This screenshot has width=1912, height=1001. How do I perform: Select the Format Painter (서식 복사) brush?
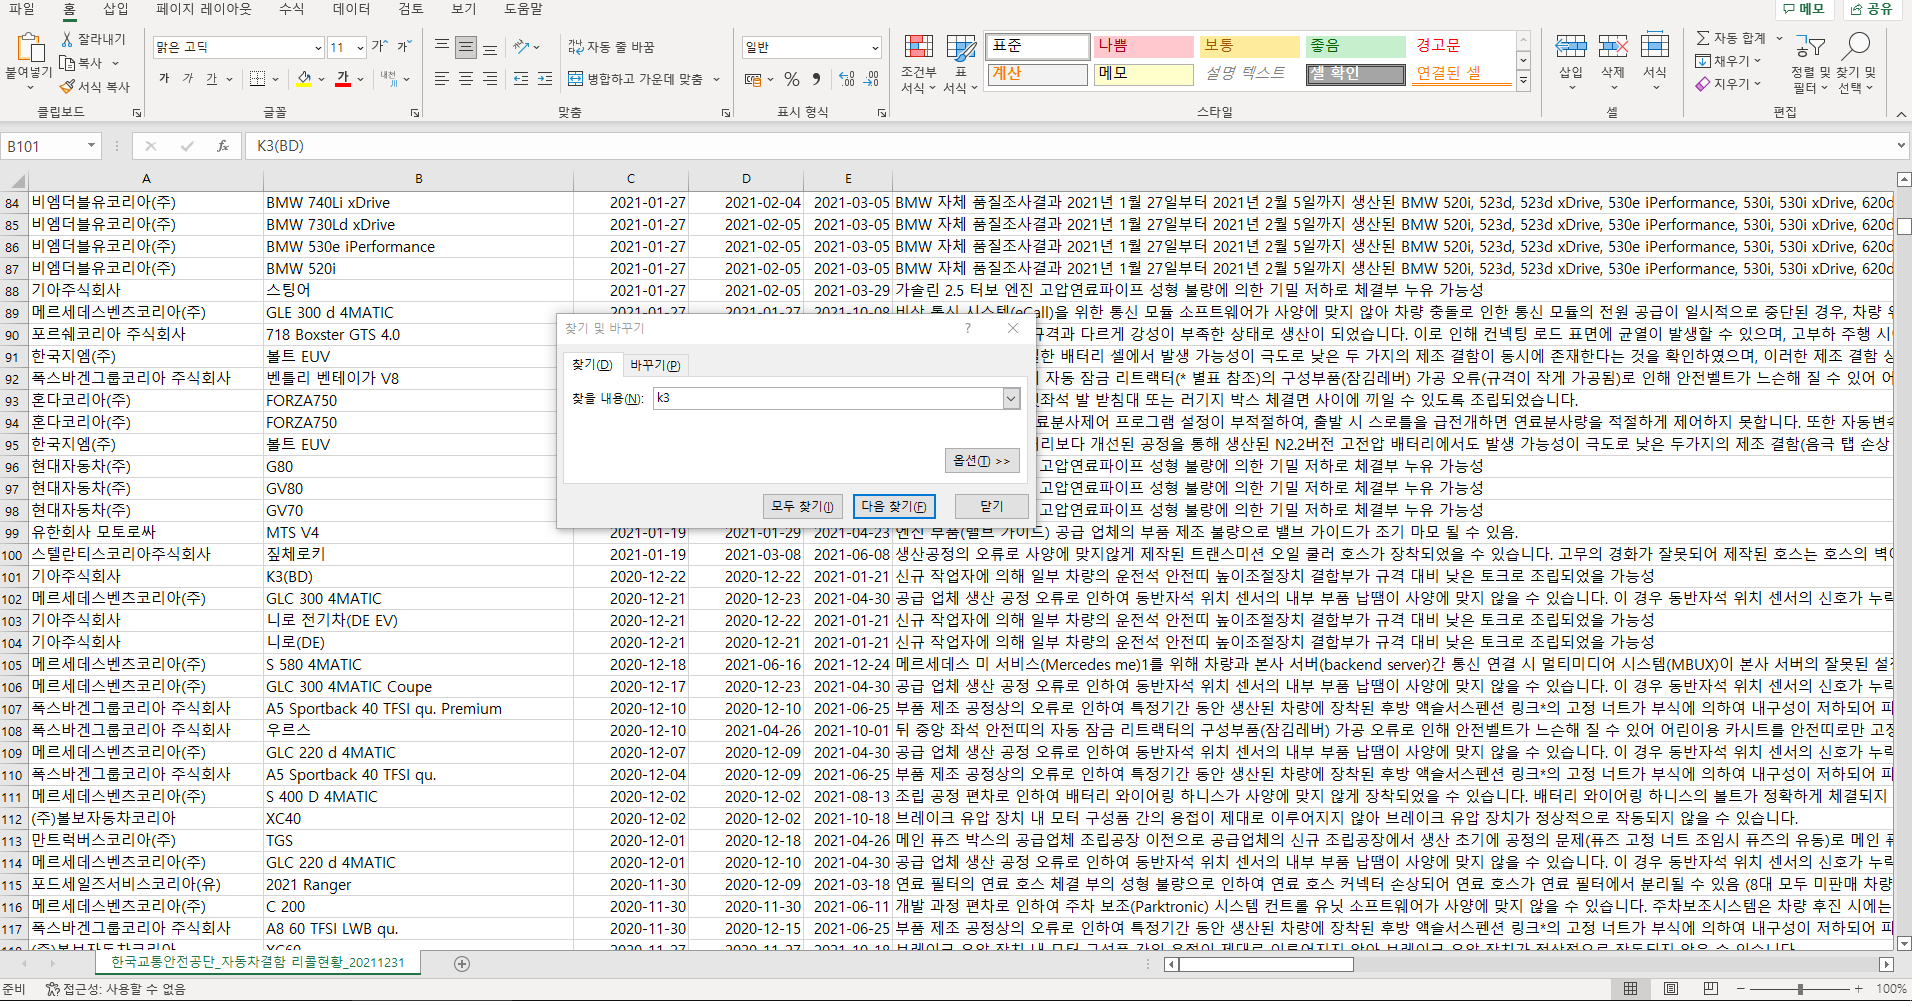[67, 87]
